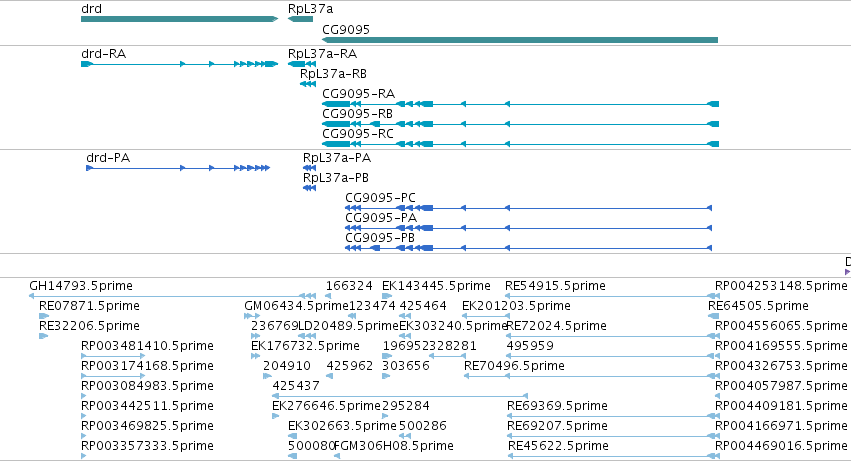Select the CG9095-PB protein label
The image size is (851, 461).
(x=380, y=238)
